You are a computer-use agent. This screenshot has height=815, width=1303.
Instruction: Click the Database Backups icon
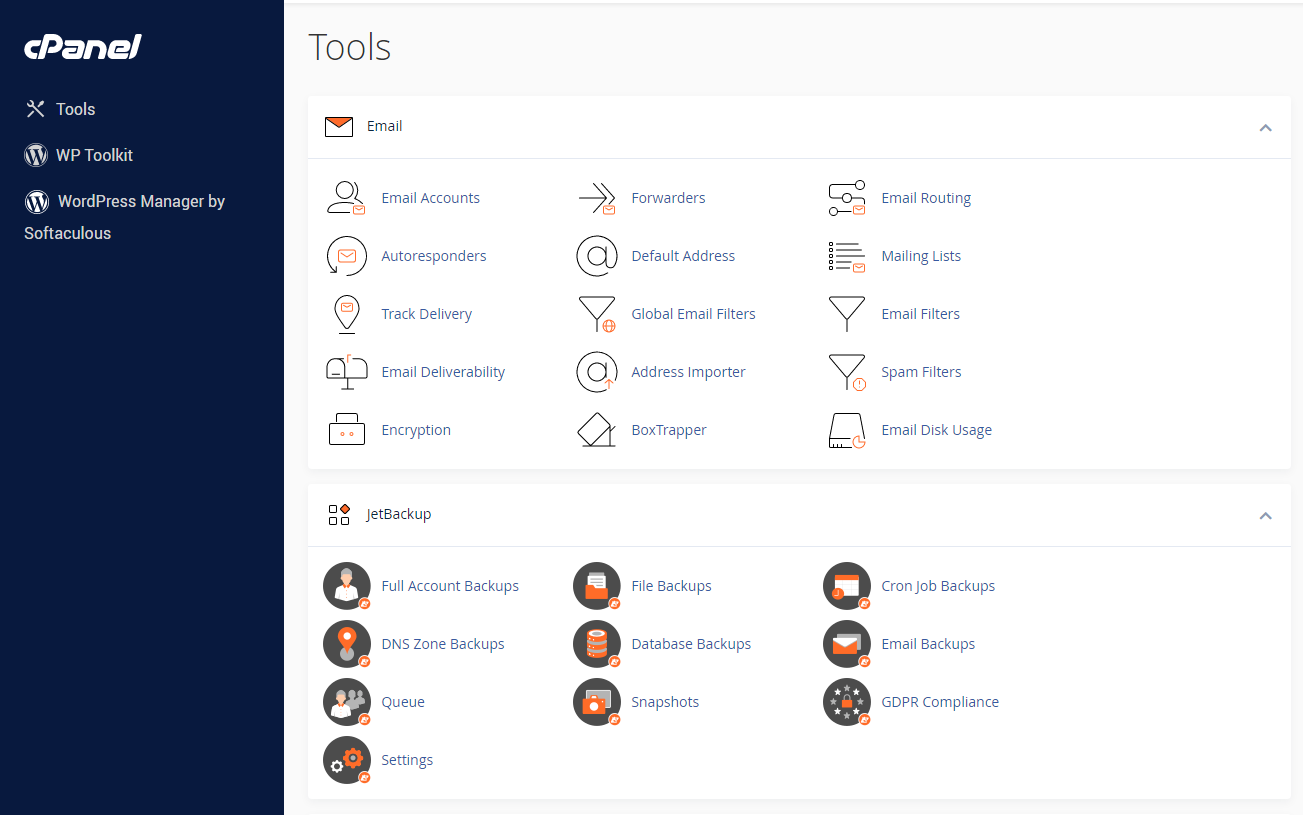(x=597, y=644)
